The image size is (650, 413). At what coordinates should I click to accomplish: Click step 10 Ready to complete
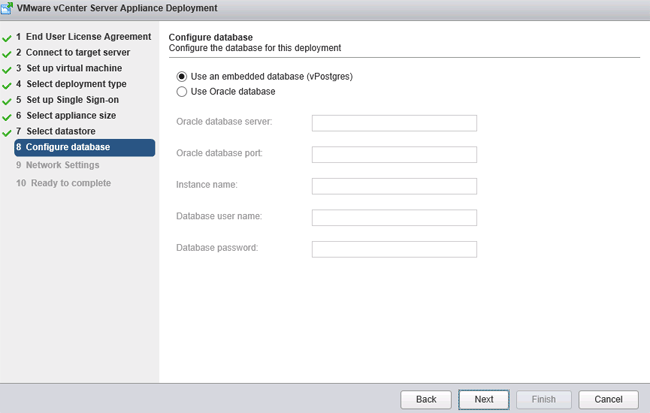pyautogui.click(x=63, y=183)
